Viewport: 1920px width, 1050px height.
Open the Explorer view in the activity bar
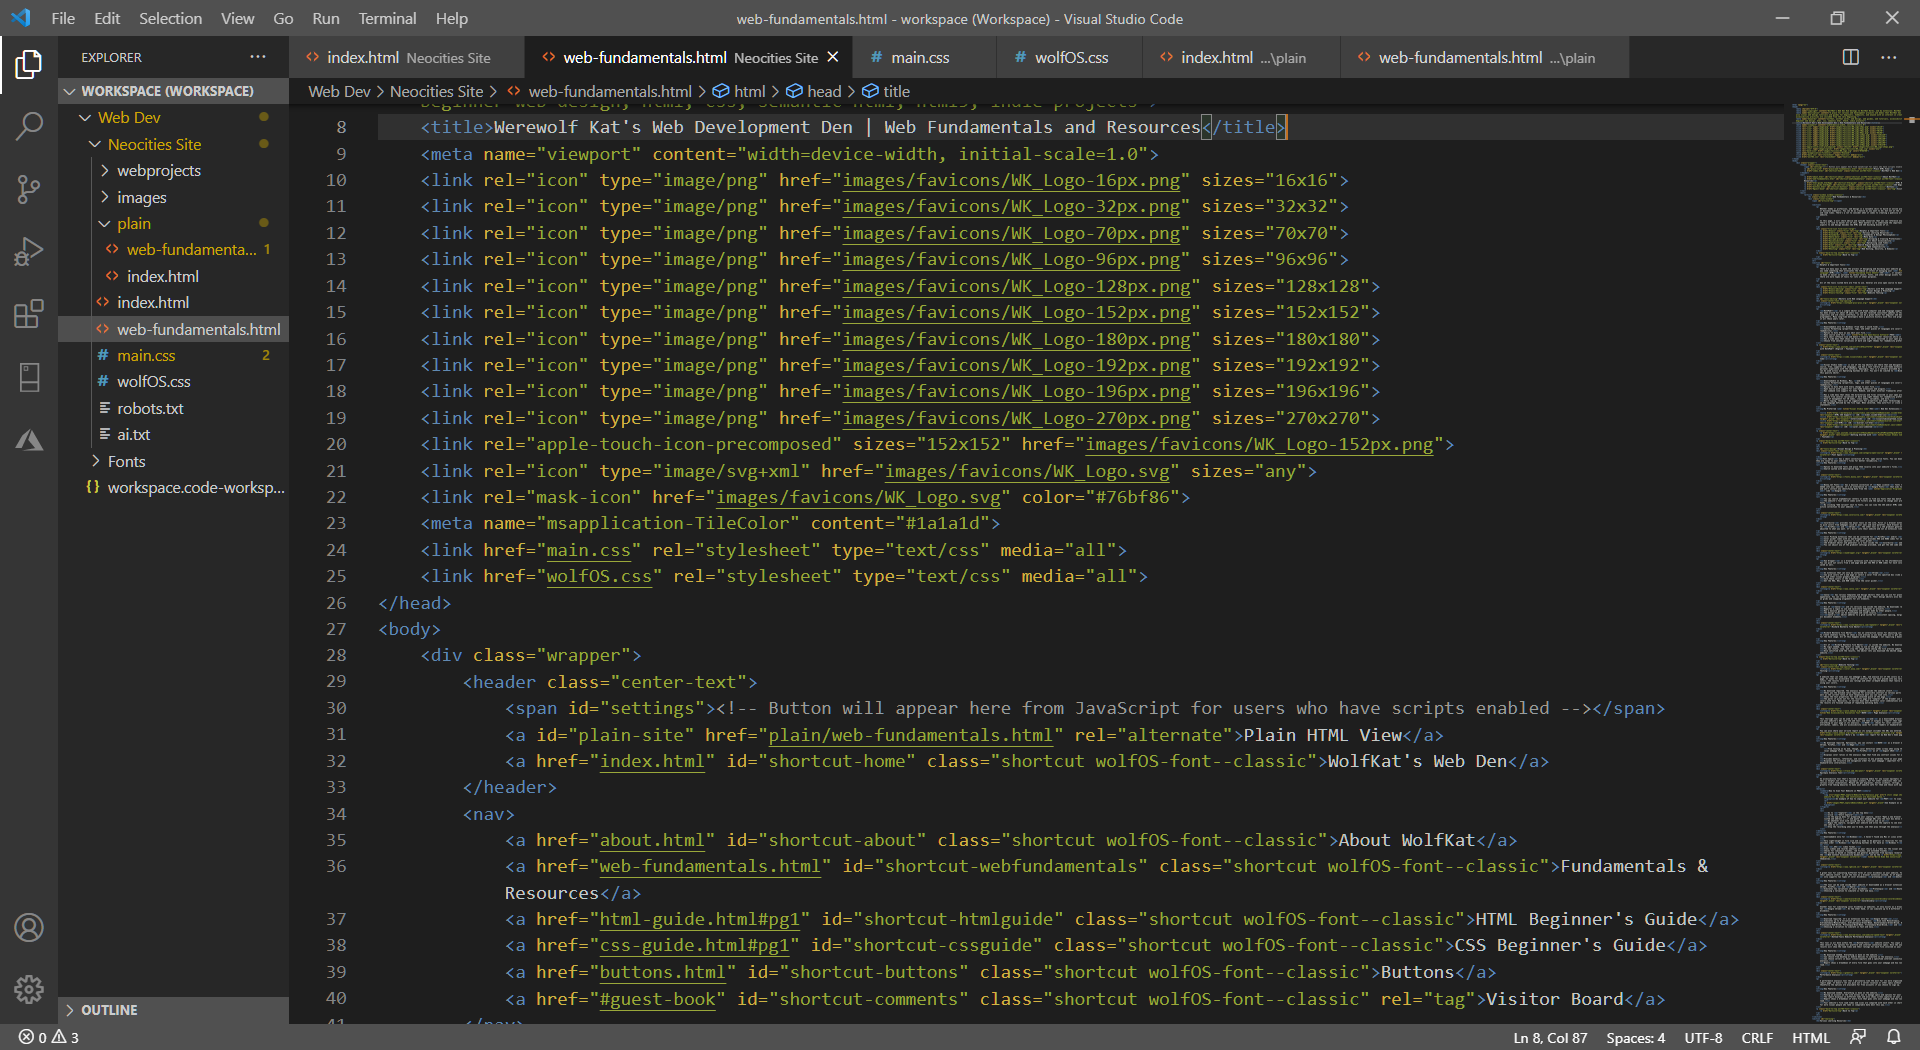click(28, 64)
